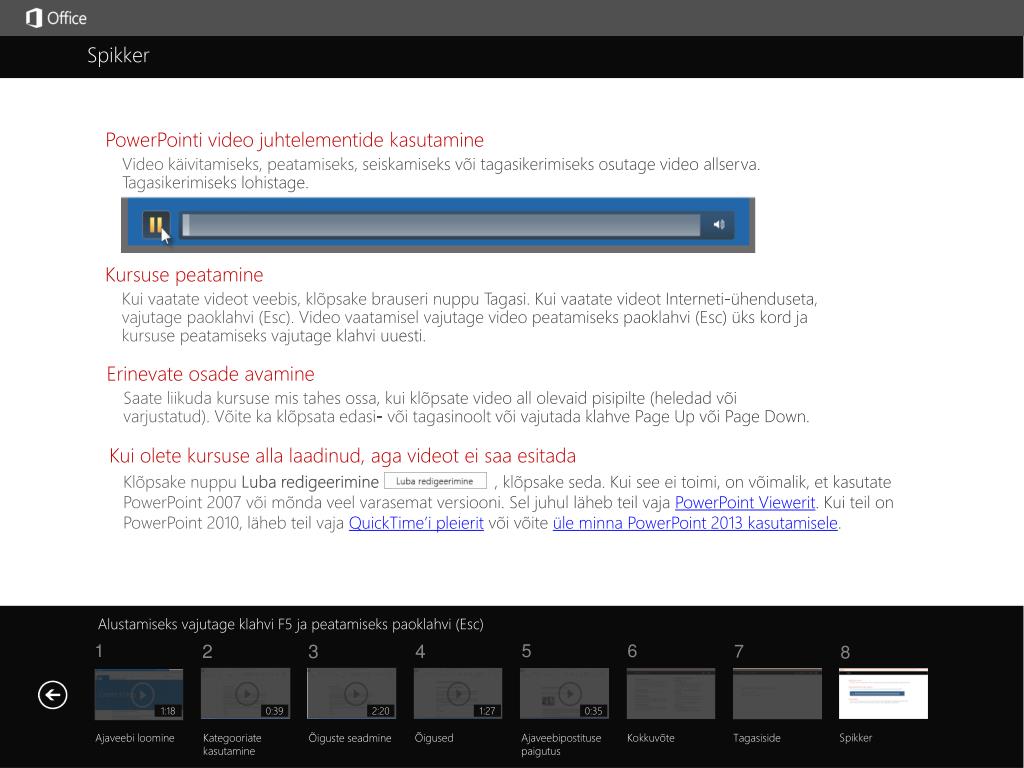This screenshot has width=1024, height=768.
Task: Click the 1:27 duration badge
Action: [x=487, y=711]
